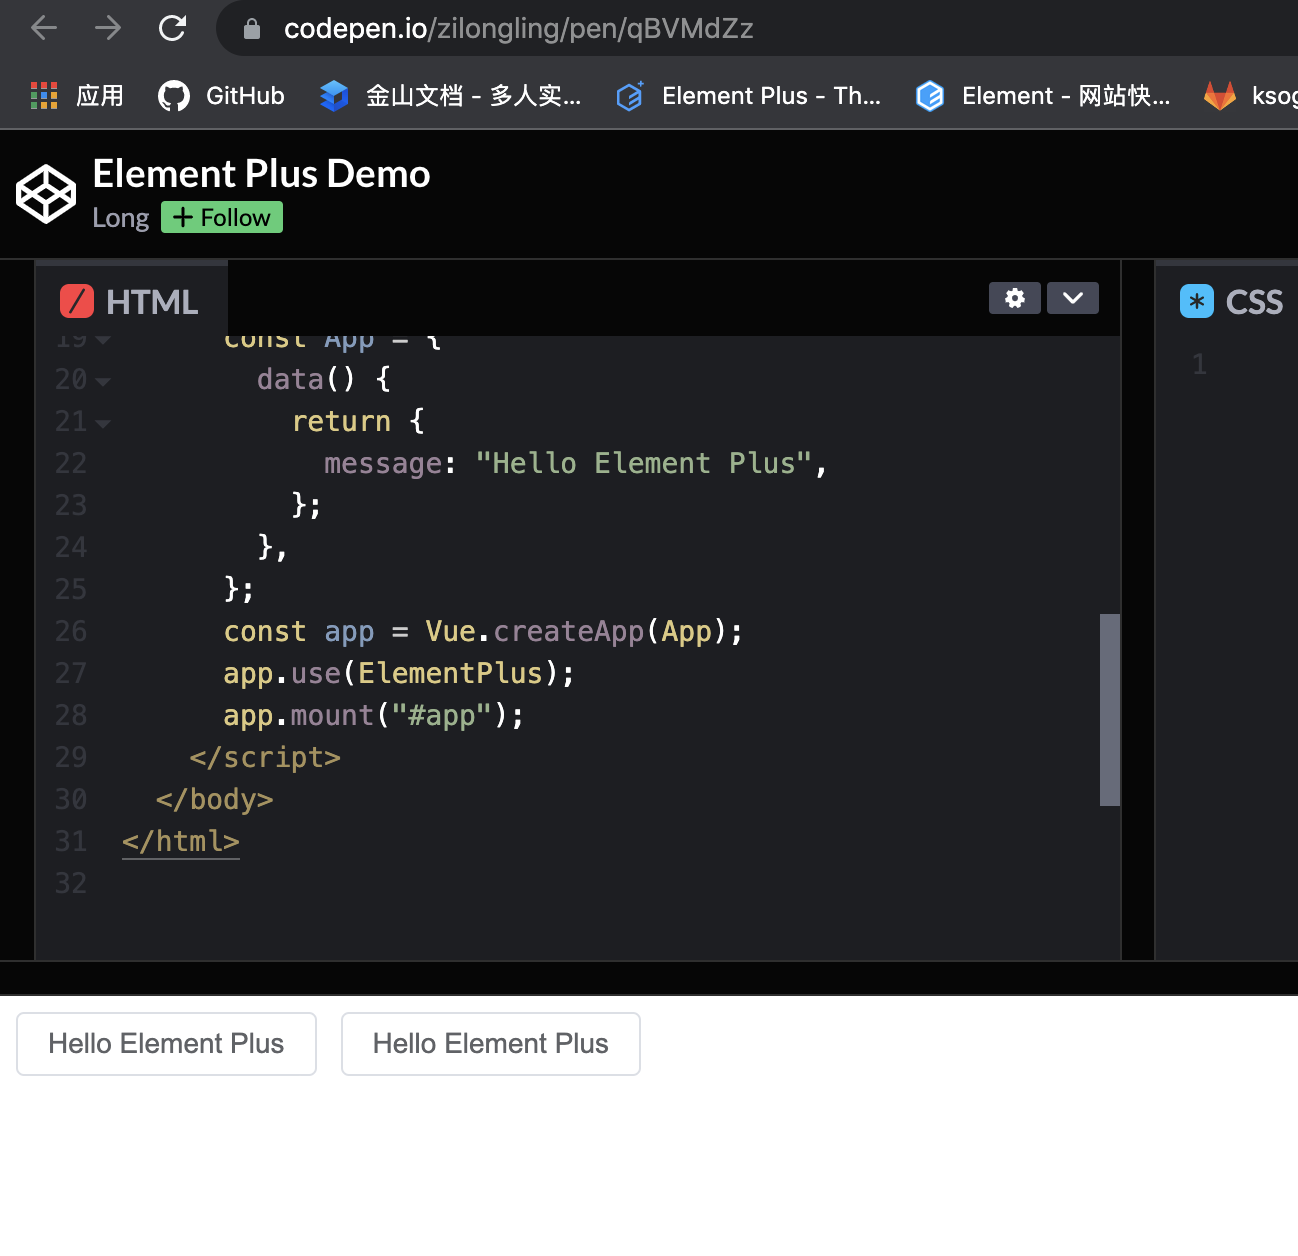Image resolution: width=1298 pixels, height=1256 pixels.
Task: Open the Long profile link
Action: [x=120, y=217]
